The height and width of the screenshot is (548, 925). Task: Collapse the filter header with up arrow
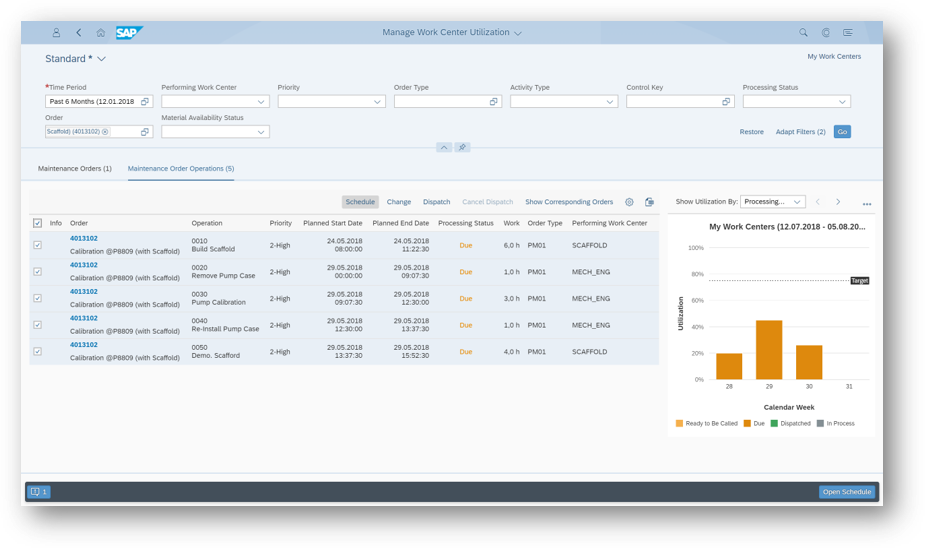[444, 147]
